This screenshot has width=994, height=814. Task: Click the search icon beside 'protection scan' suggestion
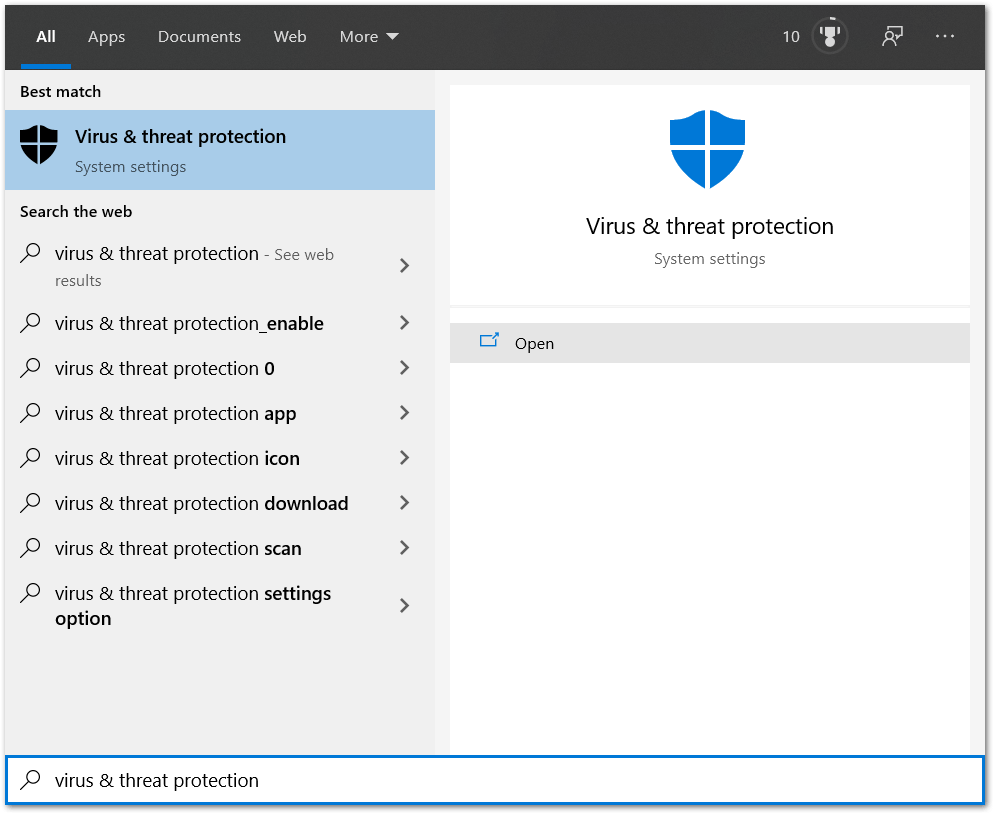pyautogui.click(x=30, y=548)
